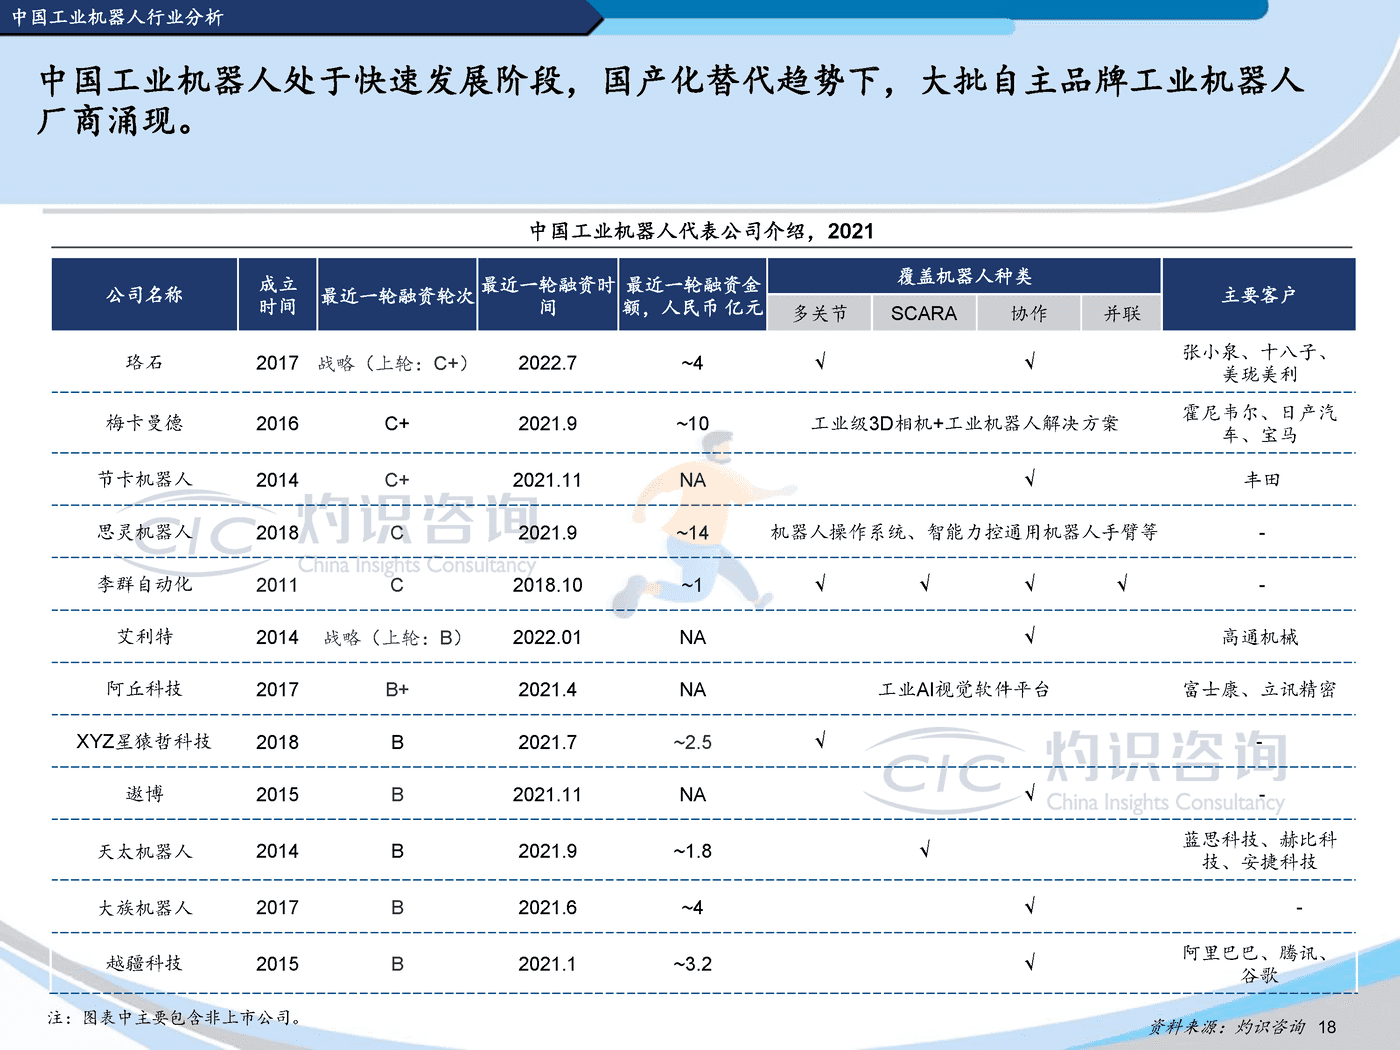
Task: Click customer 高通机械
Action: [1260, 637]
